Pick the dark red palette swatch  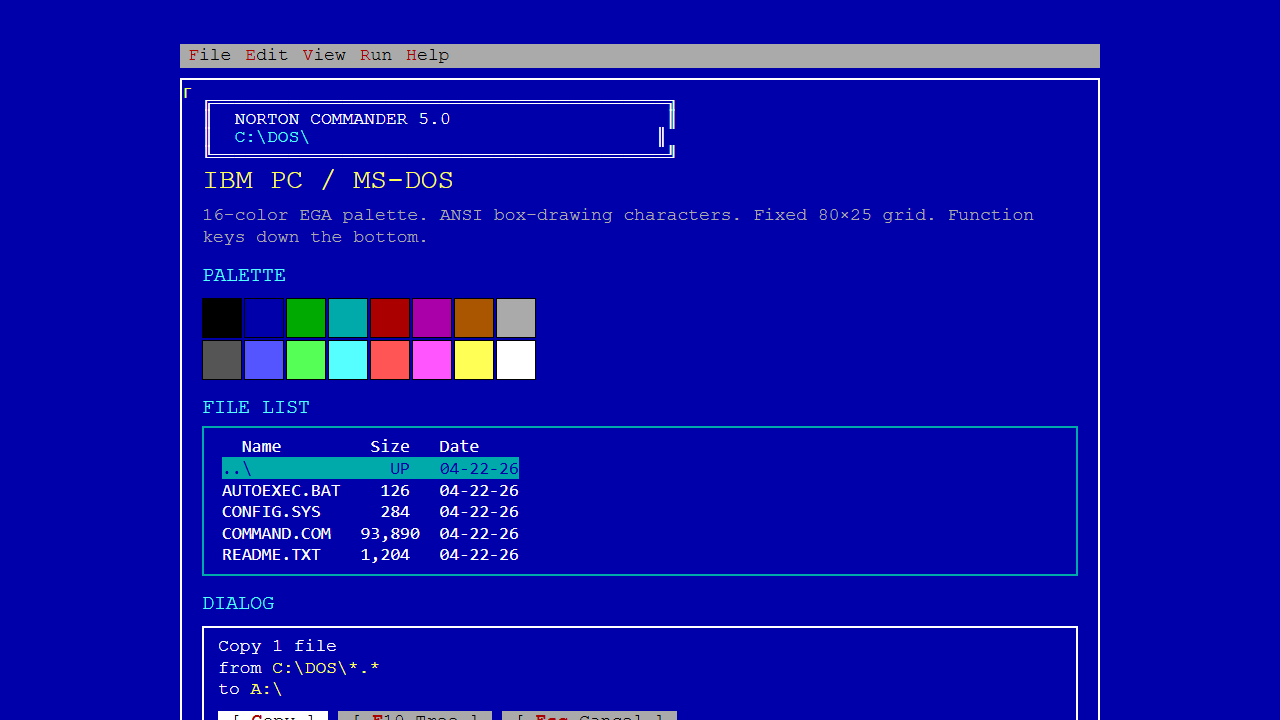pos(390,318)
